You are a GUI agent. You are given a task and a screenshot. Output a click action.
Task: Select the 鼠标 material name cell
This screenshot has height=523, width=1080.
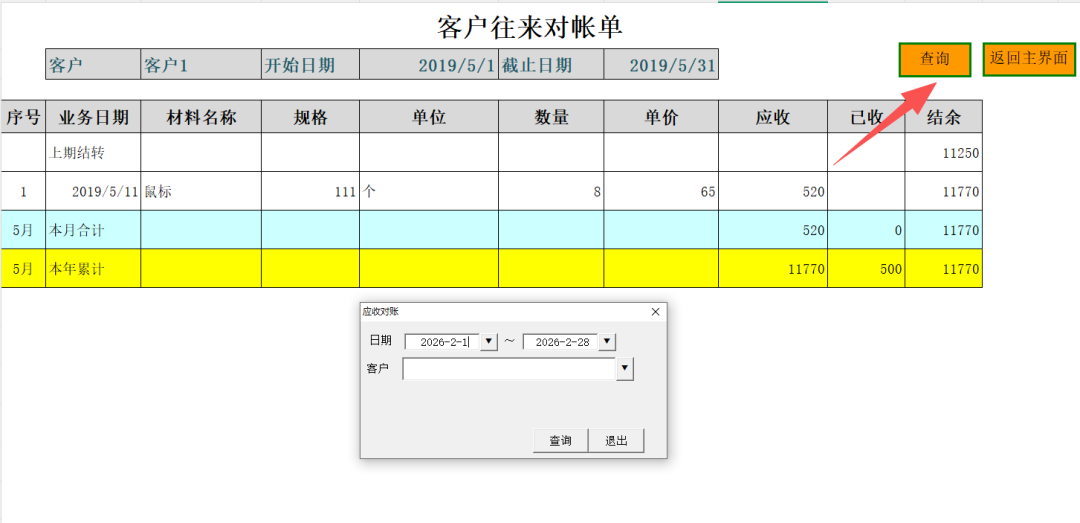pyautogui.click(x=201, y=191)
